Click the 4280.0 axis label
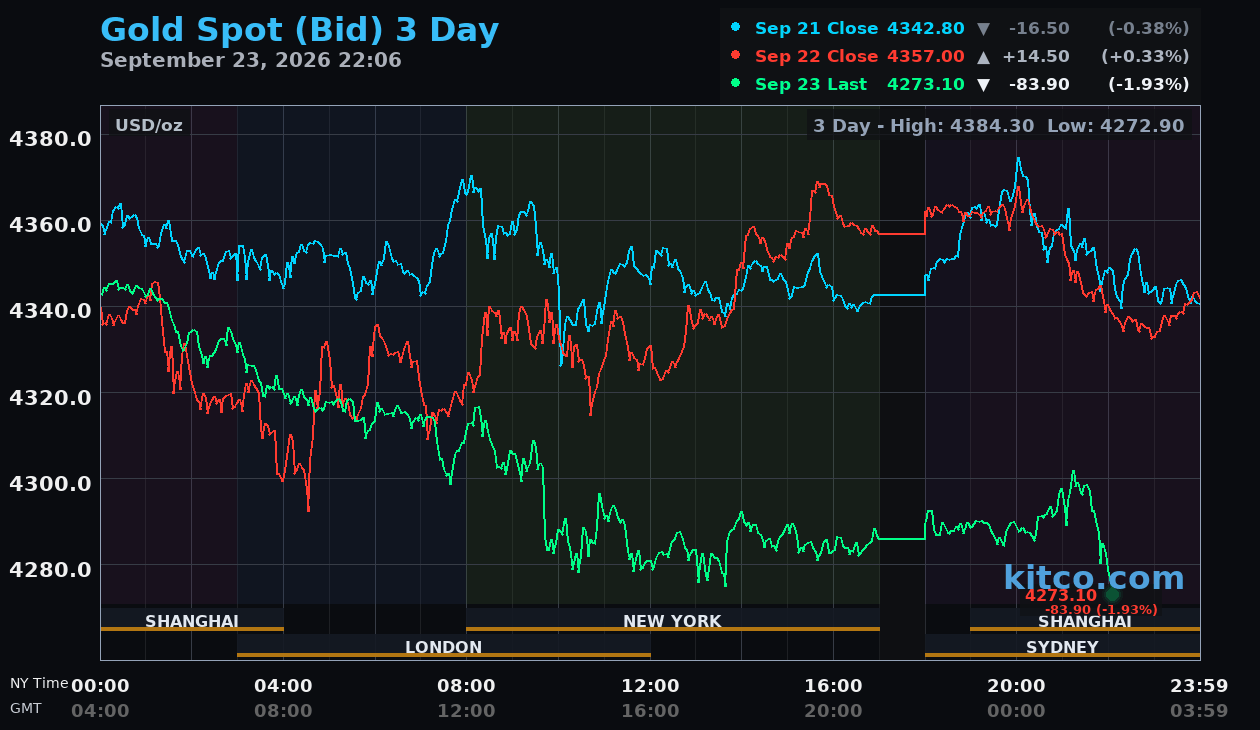This screenshot has height=730, width=1260. click(x=50, y=568)
